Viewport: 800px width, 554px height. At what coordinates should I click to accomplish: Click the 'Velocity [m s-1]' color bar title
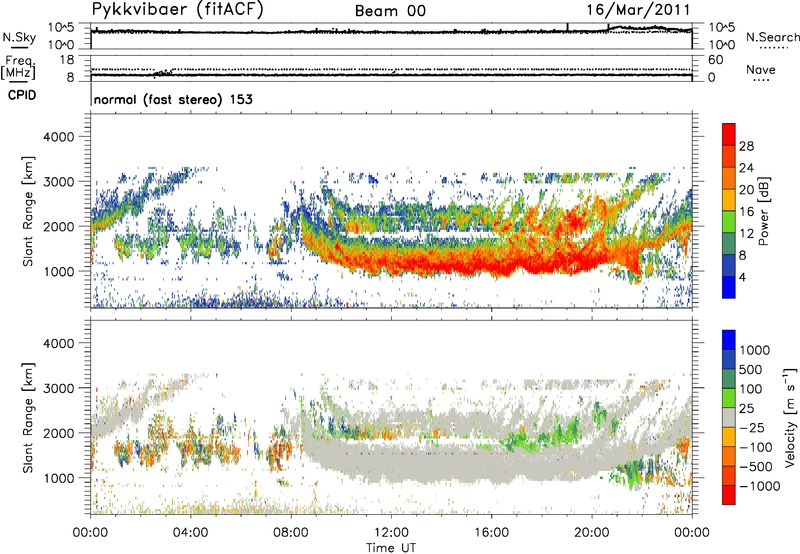pyautogui.click(x=789, y=417)
